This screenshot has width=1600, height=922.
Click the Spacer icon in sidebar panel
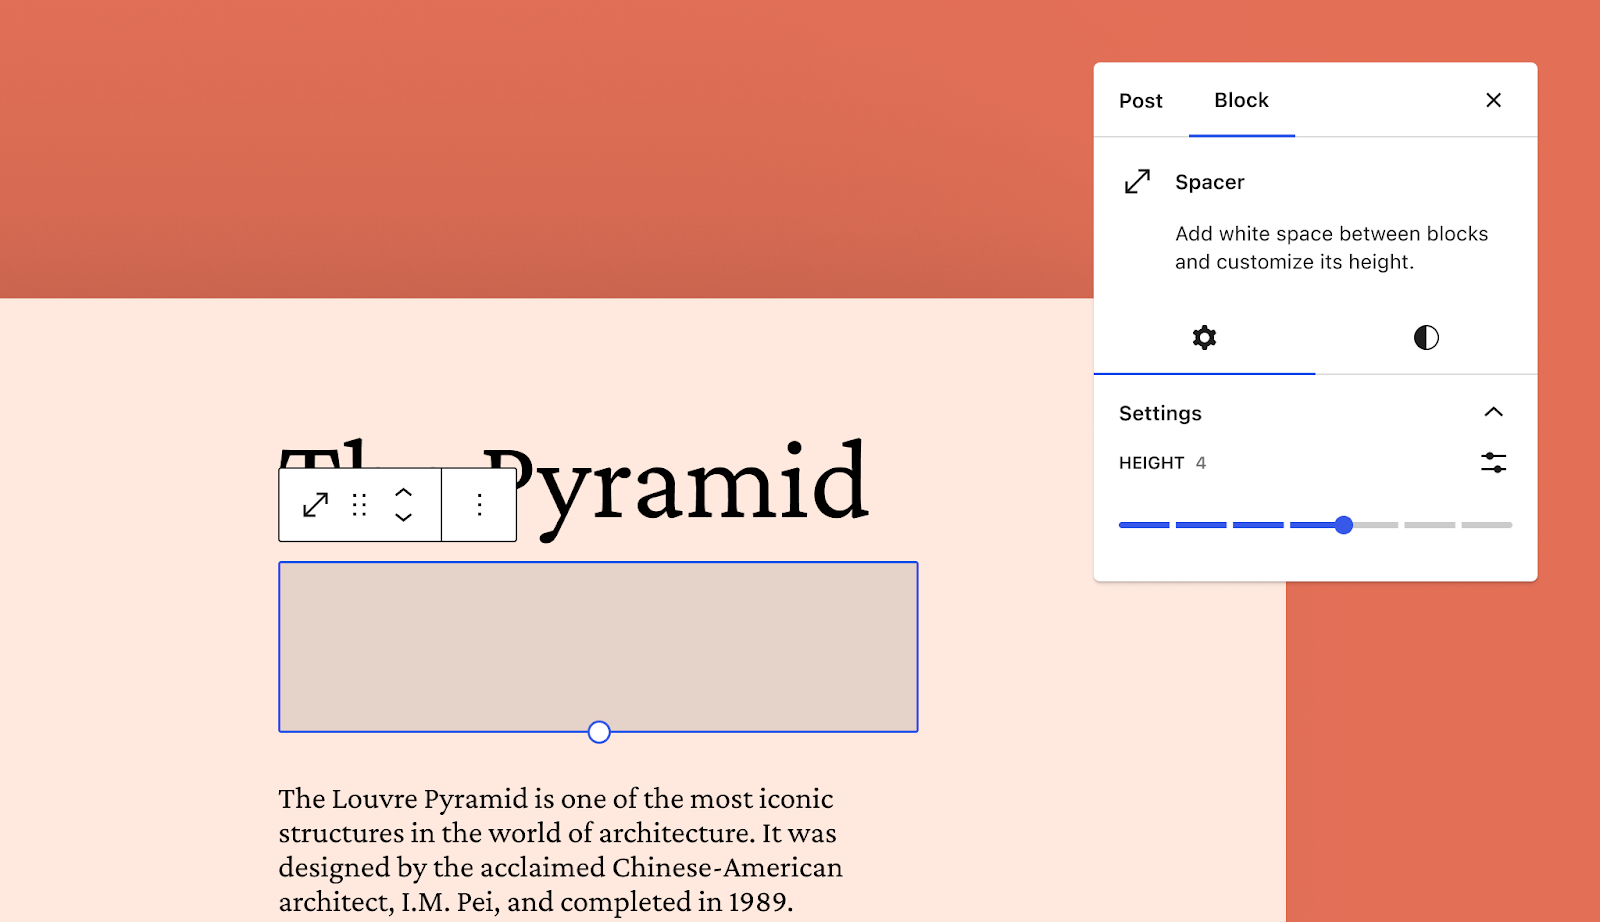[x=1138, y=182]
